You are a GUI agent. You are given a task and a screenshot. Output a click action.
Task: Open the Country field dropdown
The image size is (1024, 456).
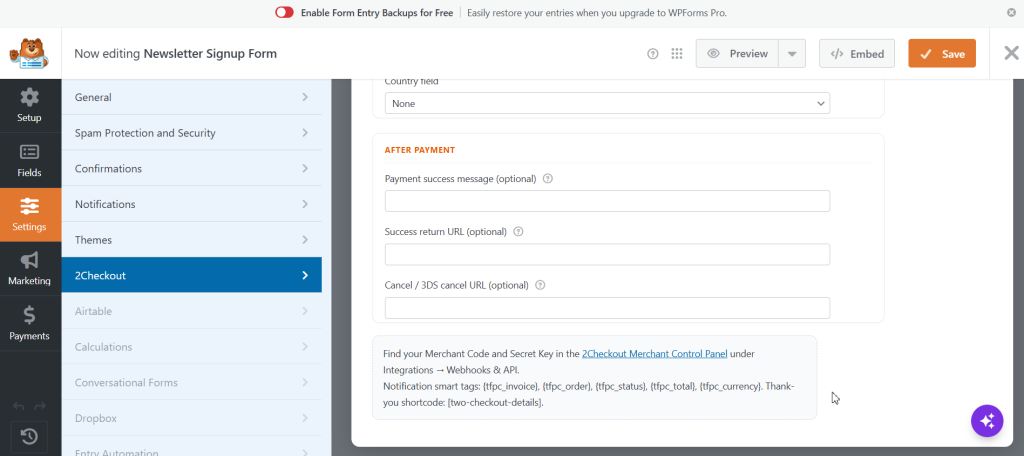pos(607,103)
